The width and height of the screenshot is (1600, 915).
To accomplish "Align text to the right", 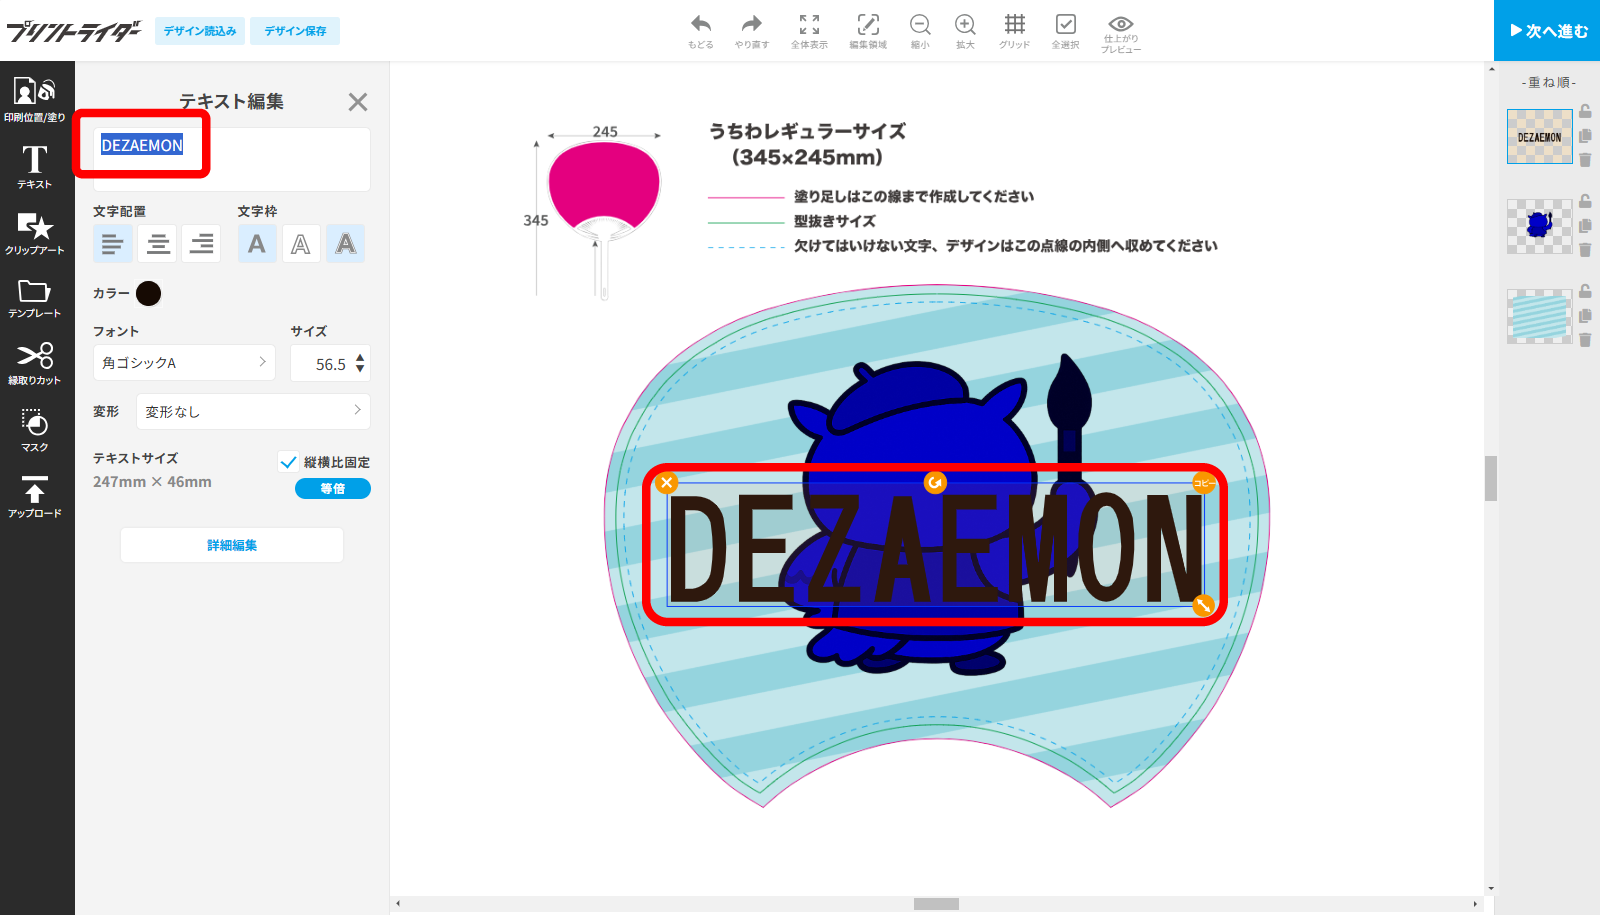I will click(201, 244).
